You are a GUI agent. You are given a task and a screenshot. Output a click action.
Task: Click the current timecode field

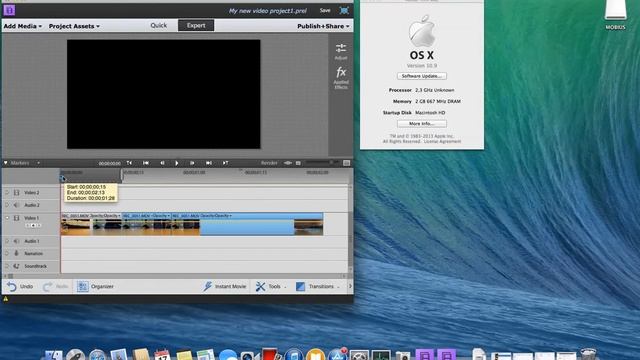[x=109, y=163]
